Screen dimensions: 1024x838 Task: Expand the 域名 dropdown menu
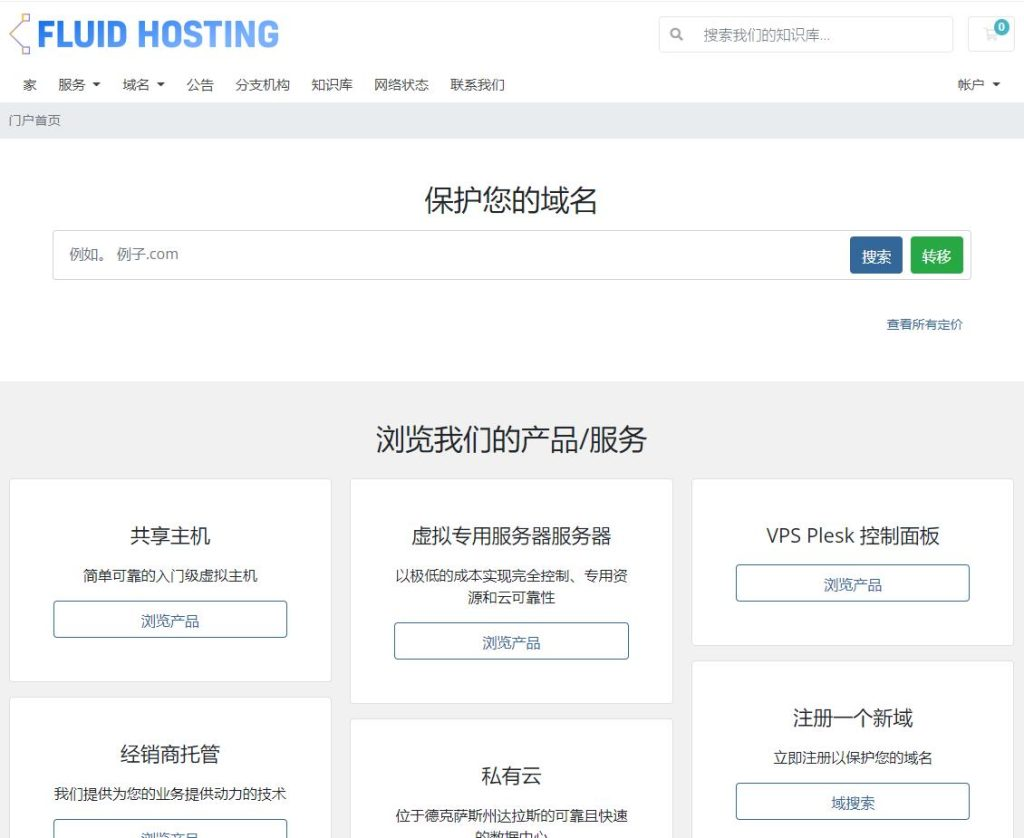(143, 85)
